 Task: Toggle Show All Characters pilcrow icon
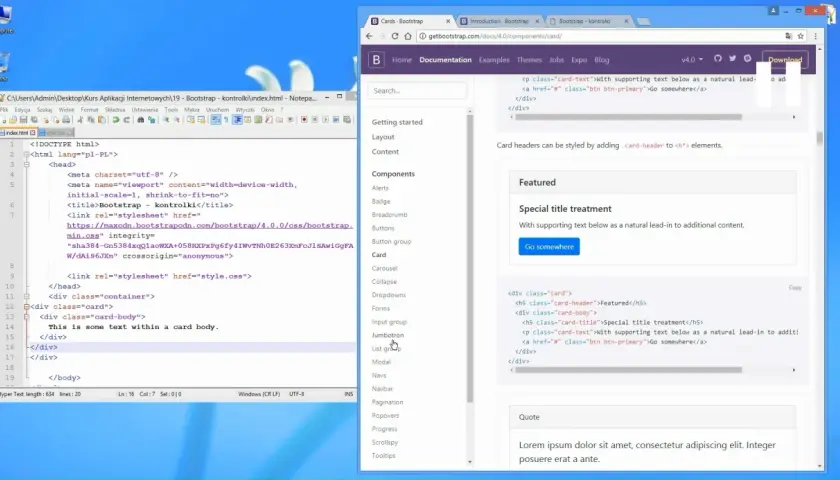(226, 120)
